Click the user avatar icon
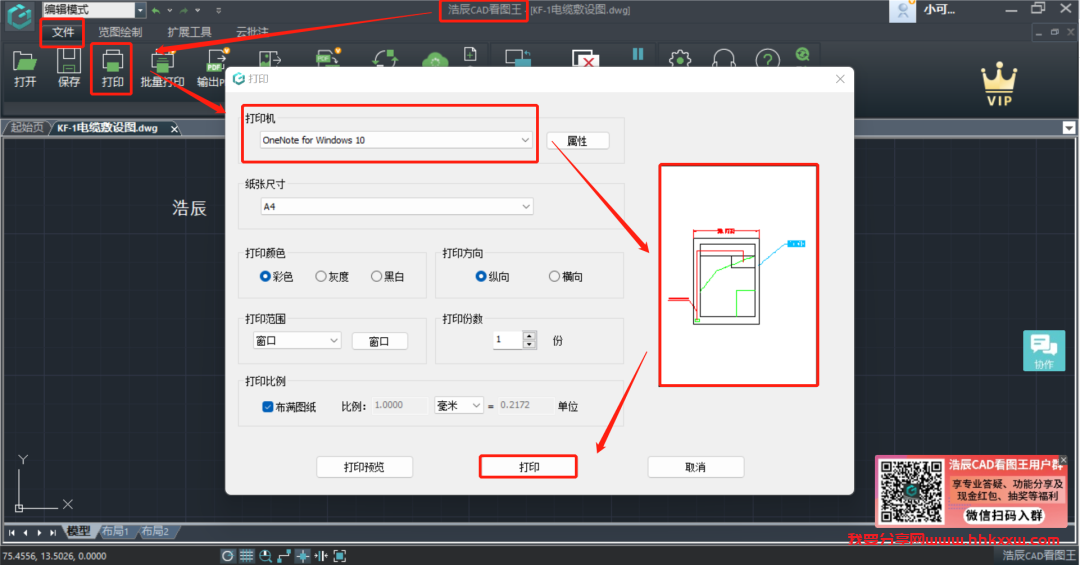Screen dimensions: 1080x565 coord(902,10)
